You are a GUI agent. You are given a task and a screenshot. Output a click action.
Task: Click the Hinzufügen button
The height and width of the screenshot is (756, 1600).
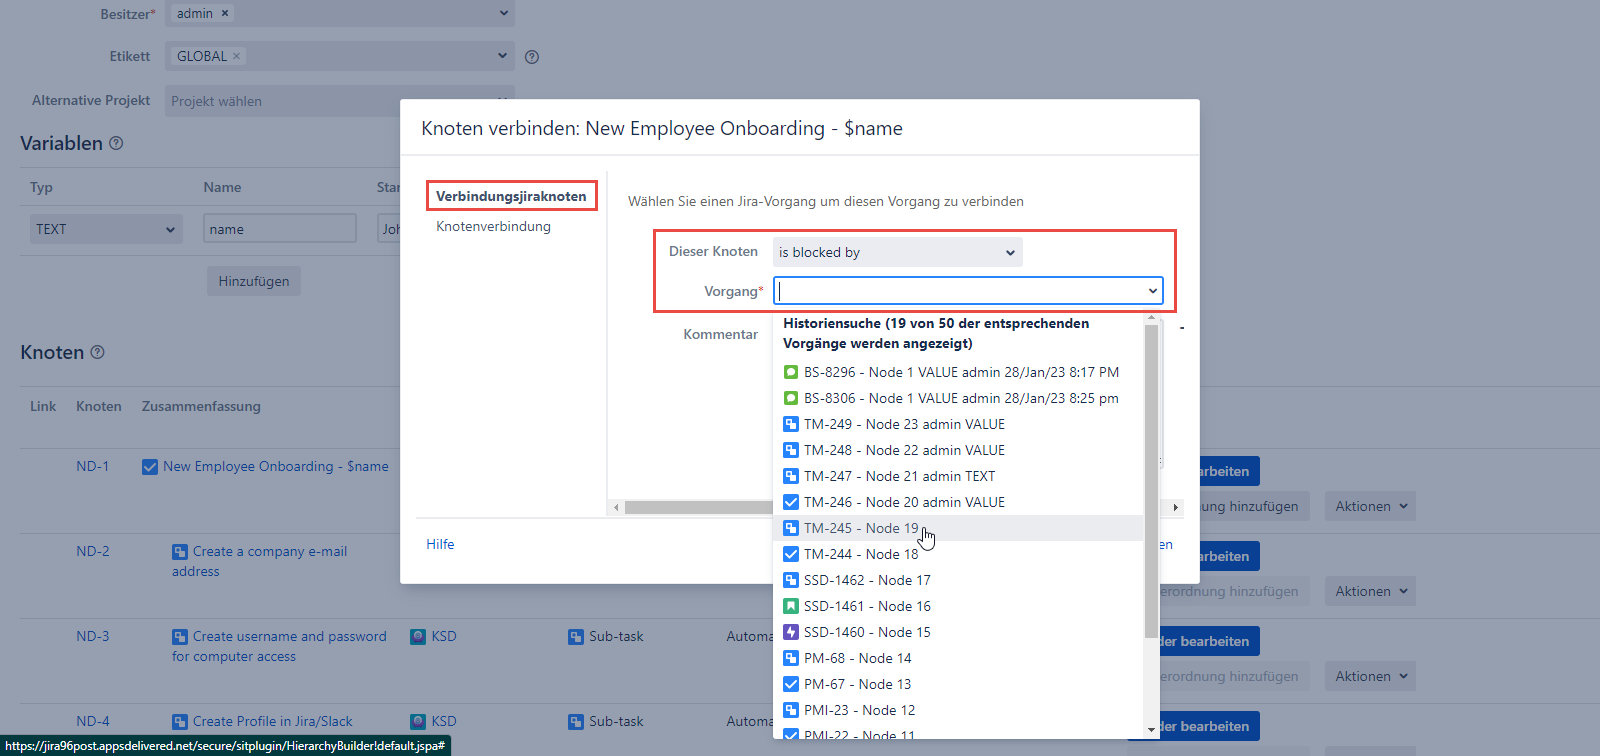pyautogui.click(x=254, y=281)
